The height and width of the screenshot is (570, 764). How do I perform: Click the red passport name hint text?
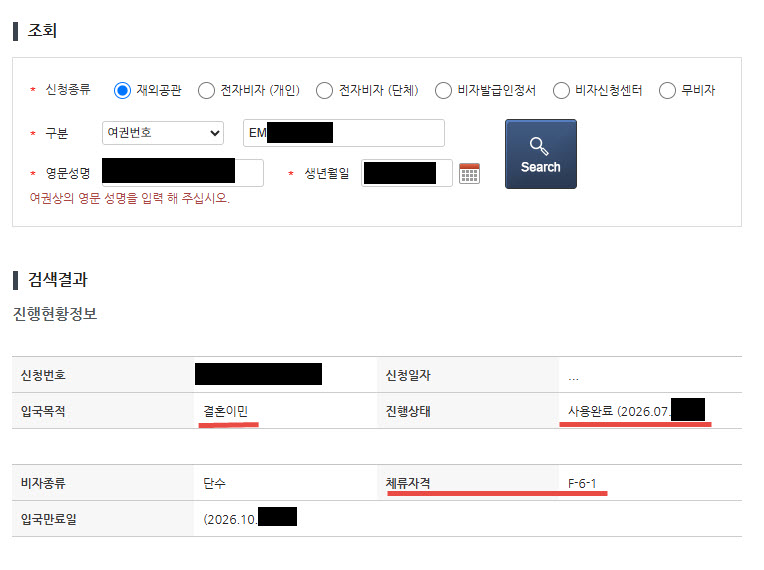[130, 198]
